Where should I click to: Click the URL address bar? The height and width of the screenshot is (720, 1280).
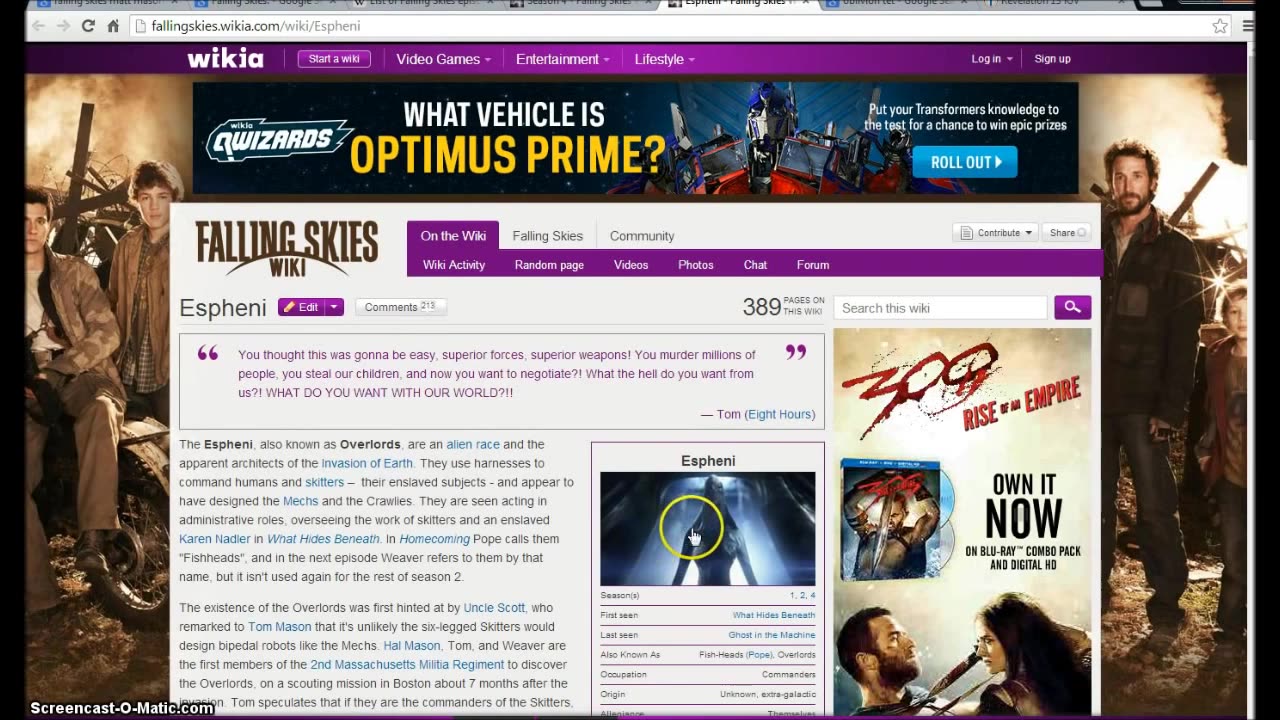pyautogui.click(x=670, y=26)
